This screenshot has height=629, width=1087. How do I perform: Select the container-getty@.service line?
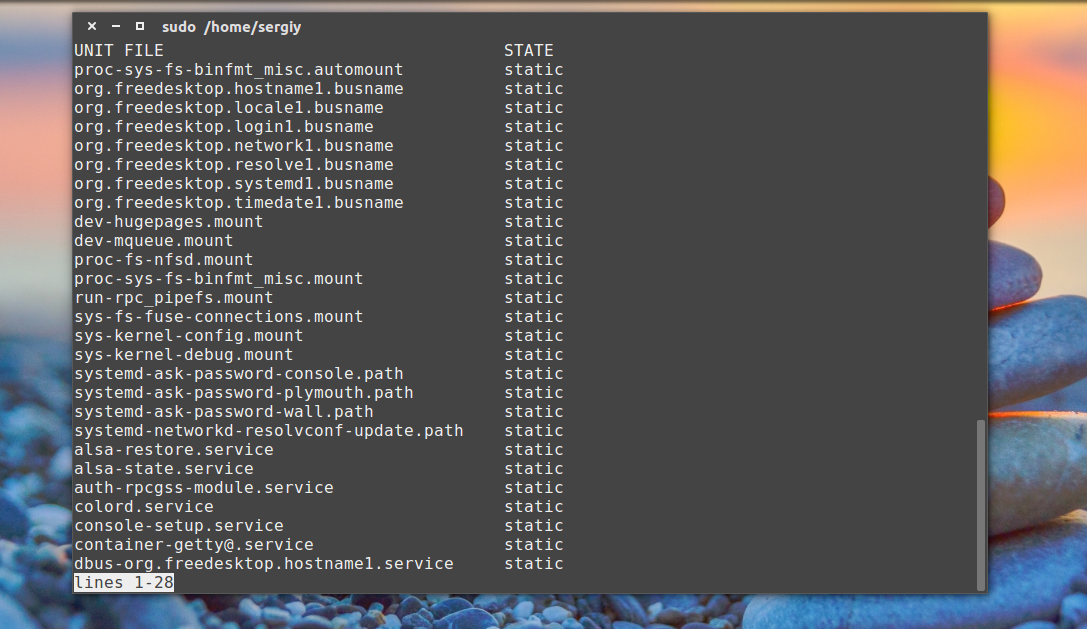(x=193, y=544)
